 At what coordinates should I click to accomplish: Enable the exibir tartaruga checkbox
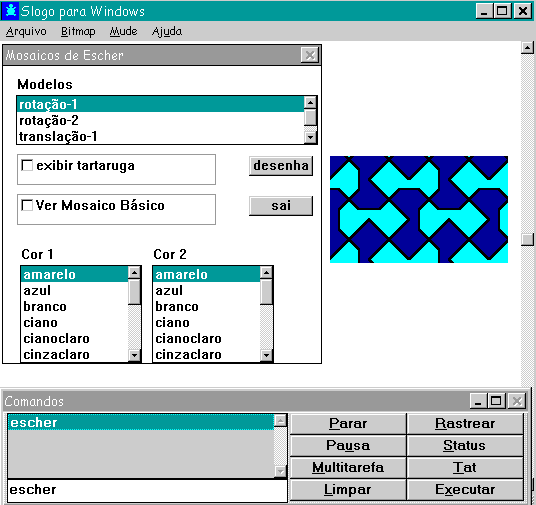(27, 165)
